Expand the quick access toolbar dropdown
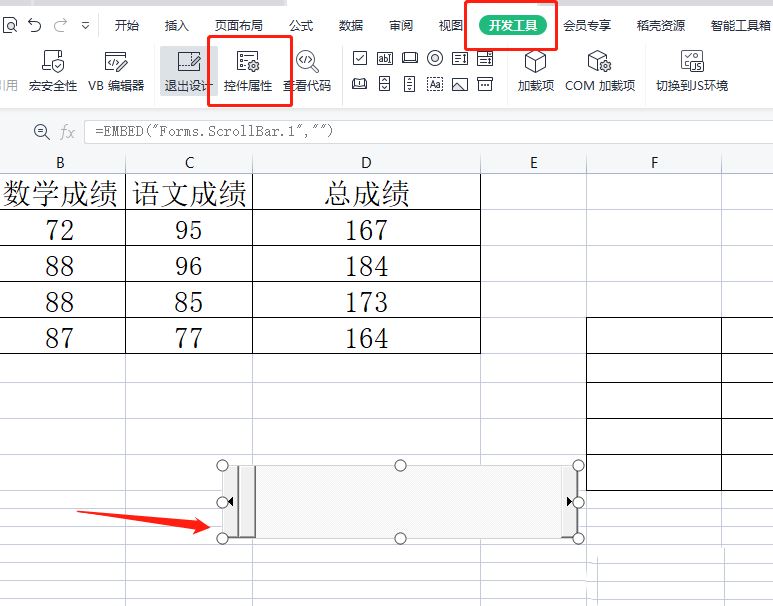This screenshot has height=606, width=773. pyautogui.click(x=85, y=25)
